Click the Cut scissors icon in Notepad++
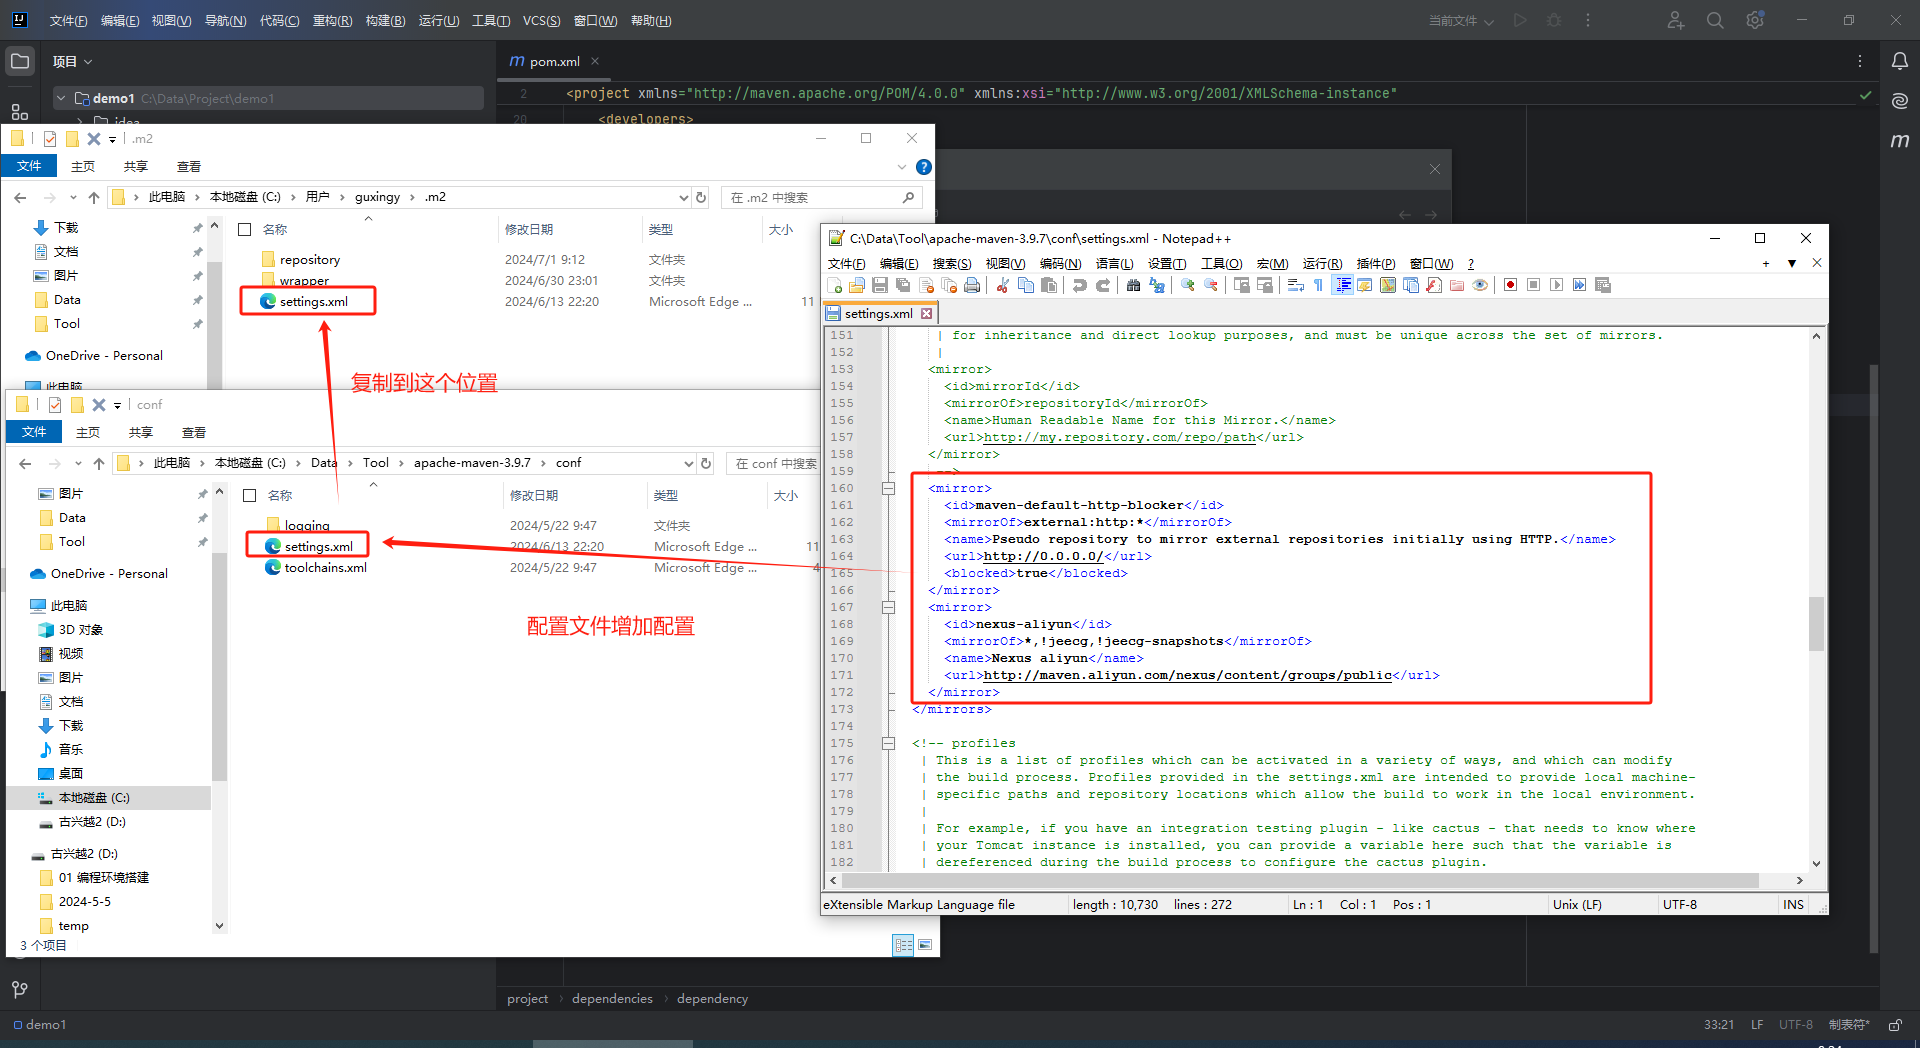Viewport: 1920px width, 1048px height. pyautogui.click(x=1002, y=286)
